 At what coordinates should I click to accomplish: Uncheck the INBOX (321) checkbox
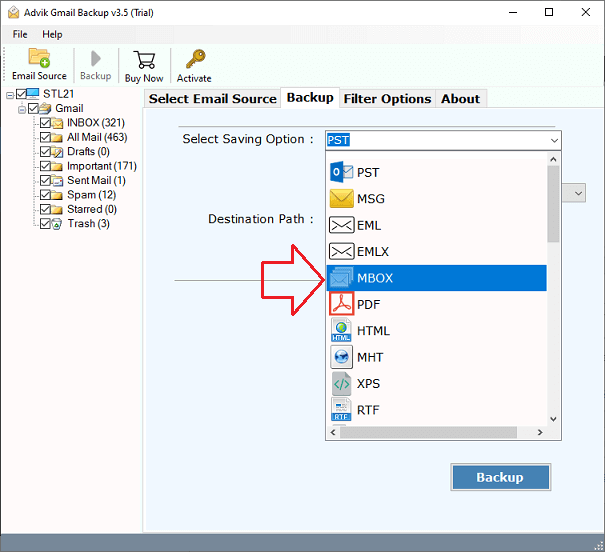[45, 123]
